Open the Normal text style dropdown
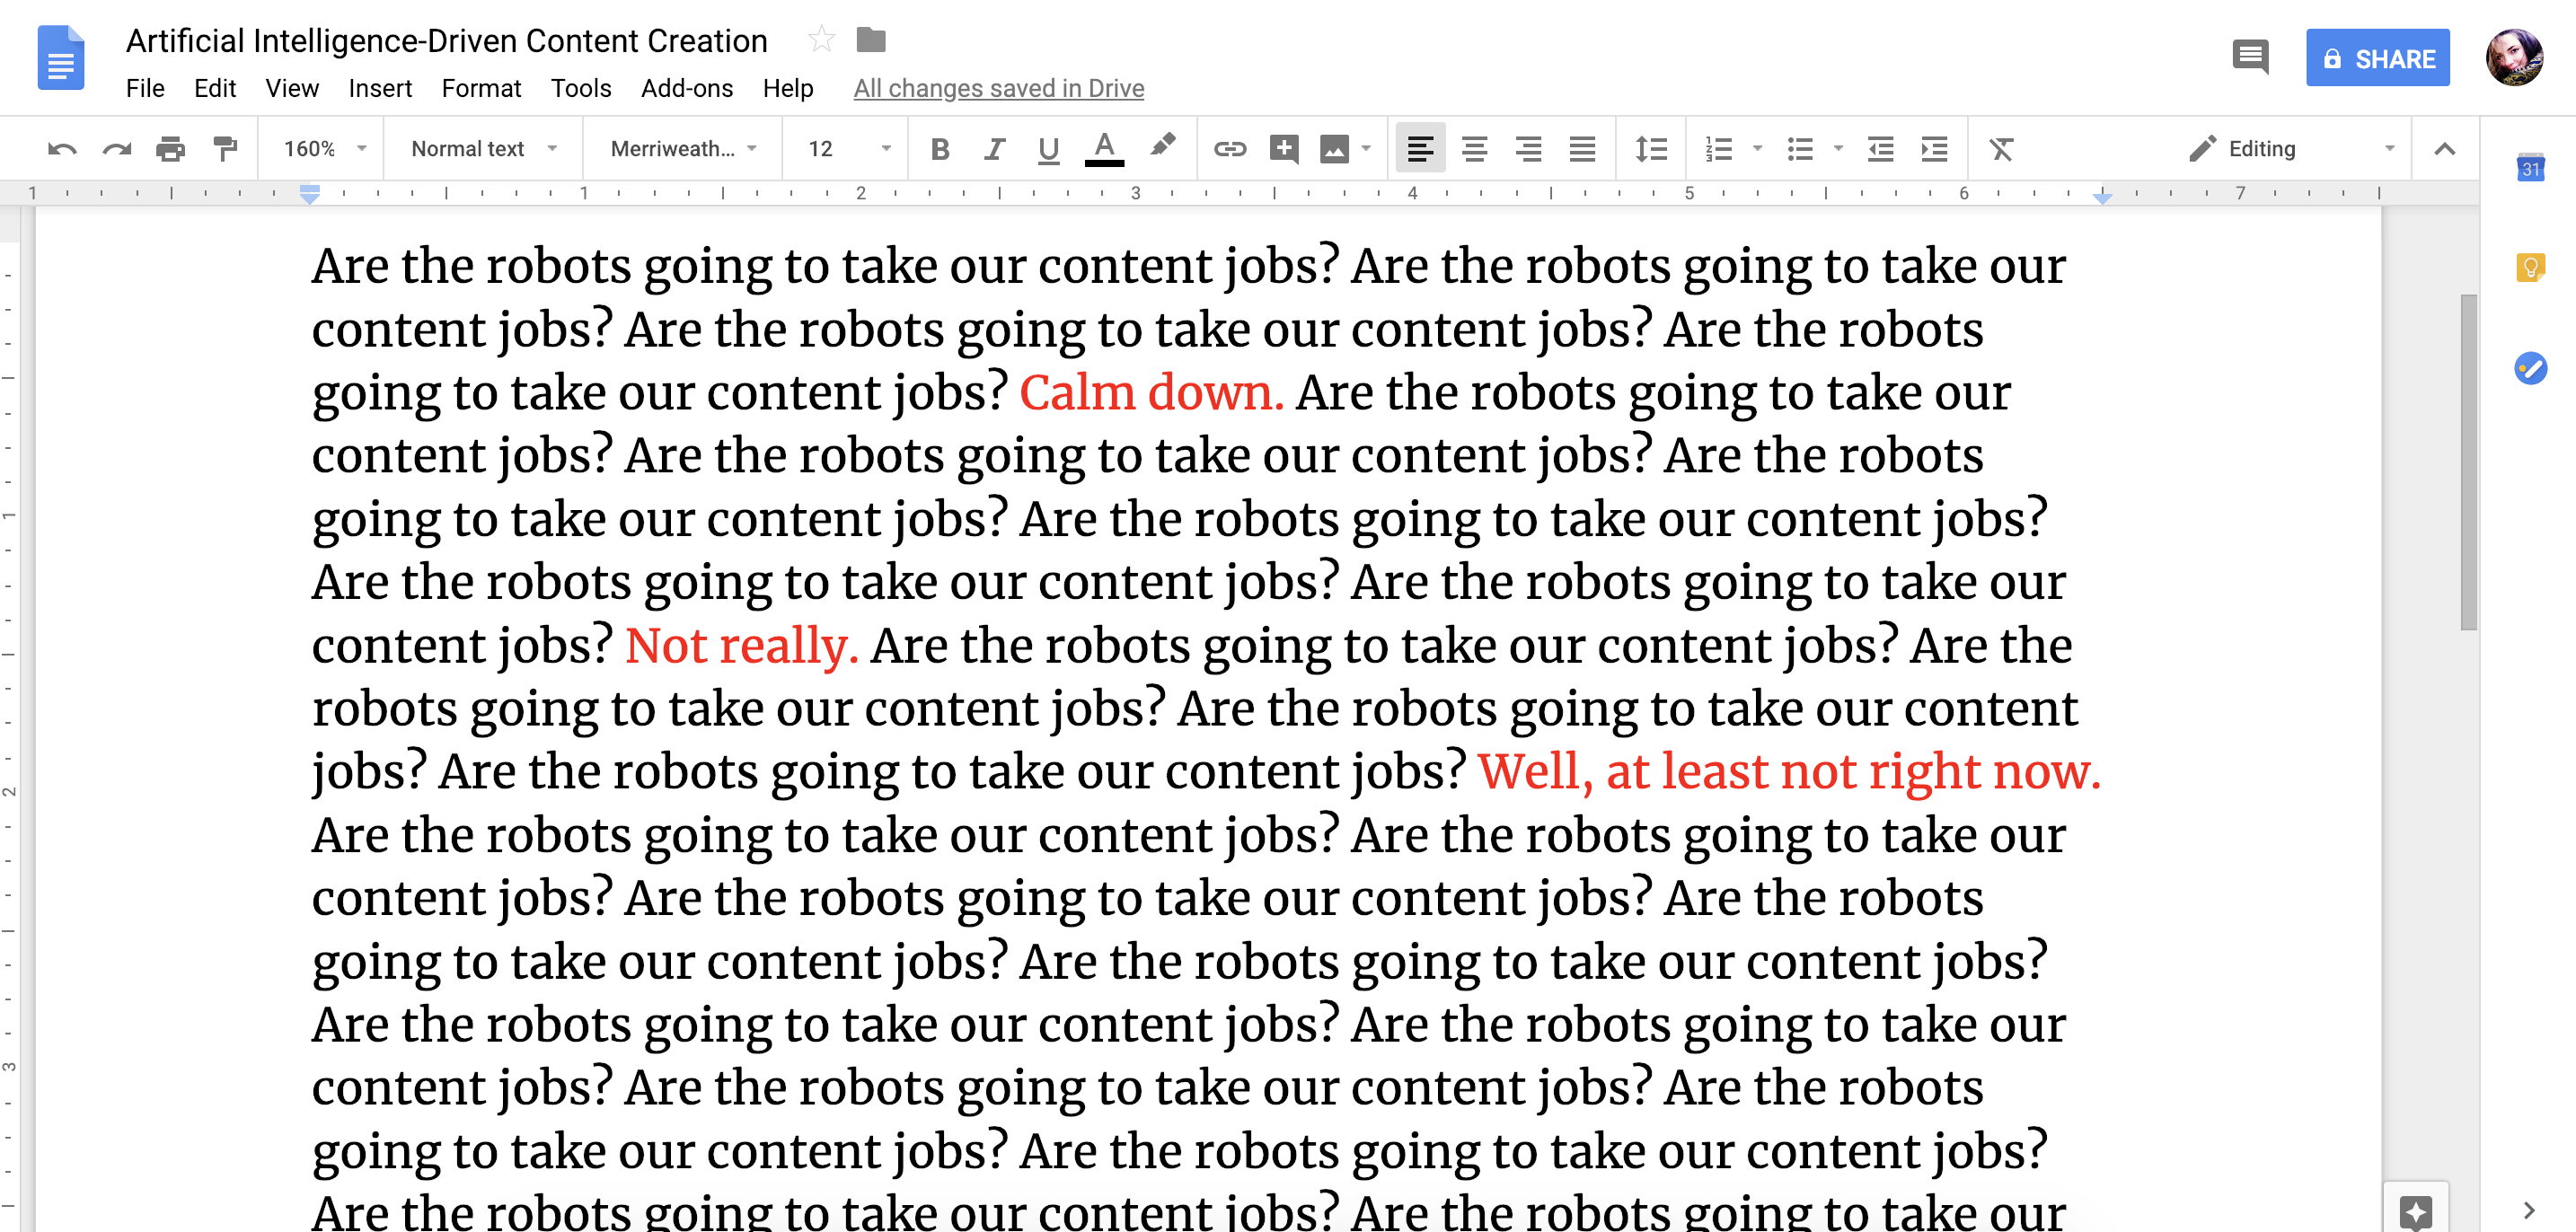This screenshot has width=2576, height=1232. point(484,149)
